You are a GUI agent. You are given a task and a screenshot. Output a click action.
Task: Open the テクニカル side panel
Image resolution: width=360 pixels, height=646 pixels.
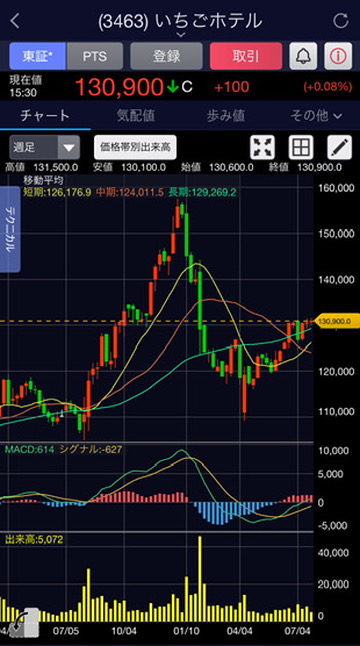point(10,229)
